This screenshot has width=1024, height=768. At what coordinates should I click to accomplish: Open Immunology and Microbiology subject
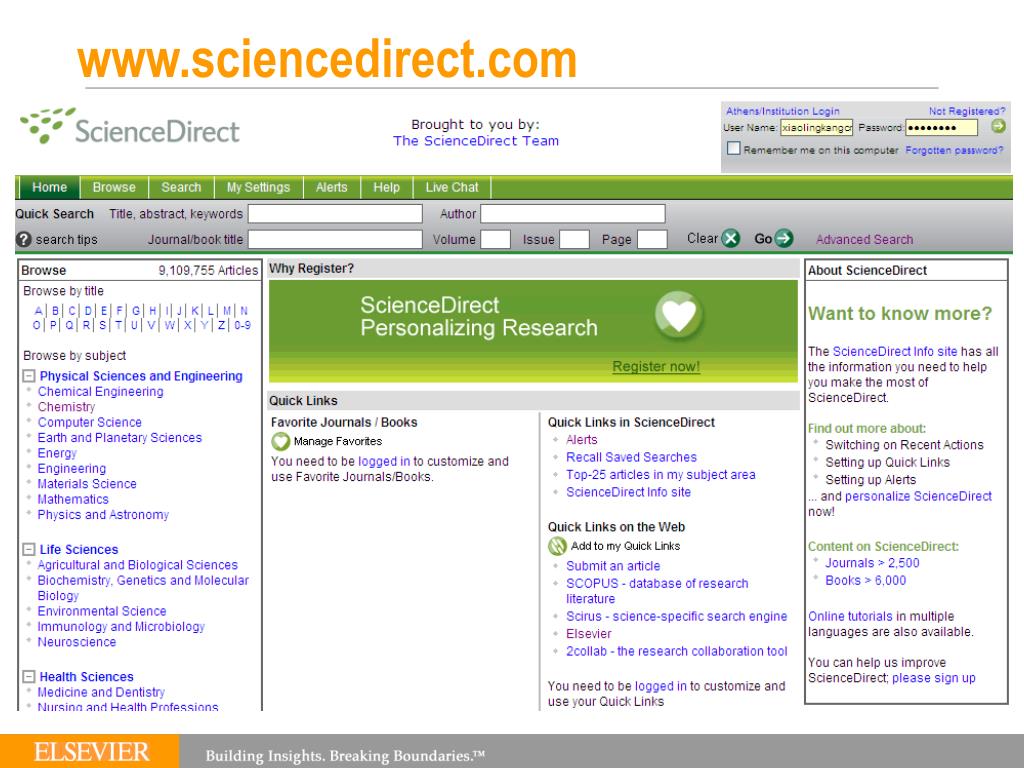[121, 627]
